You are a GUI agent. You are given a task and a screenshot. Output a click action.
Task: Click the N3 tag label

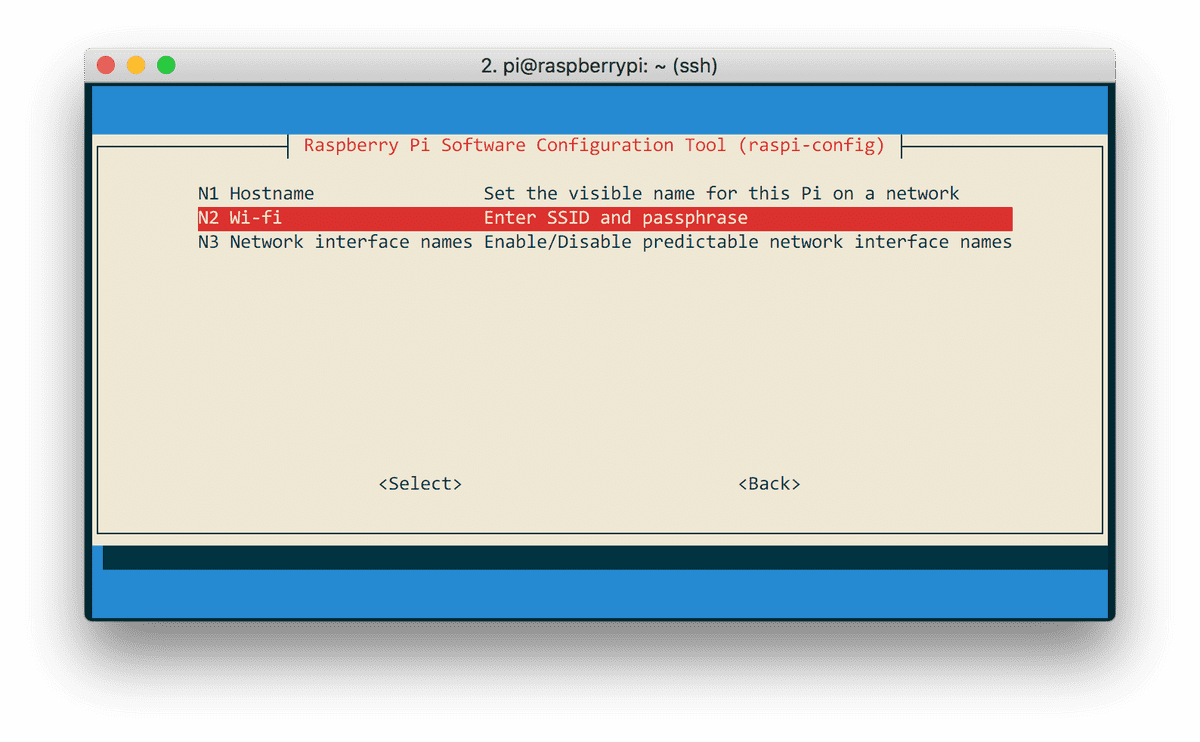pyautogui.click(x=208, y=242)
